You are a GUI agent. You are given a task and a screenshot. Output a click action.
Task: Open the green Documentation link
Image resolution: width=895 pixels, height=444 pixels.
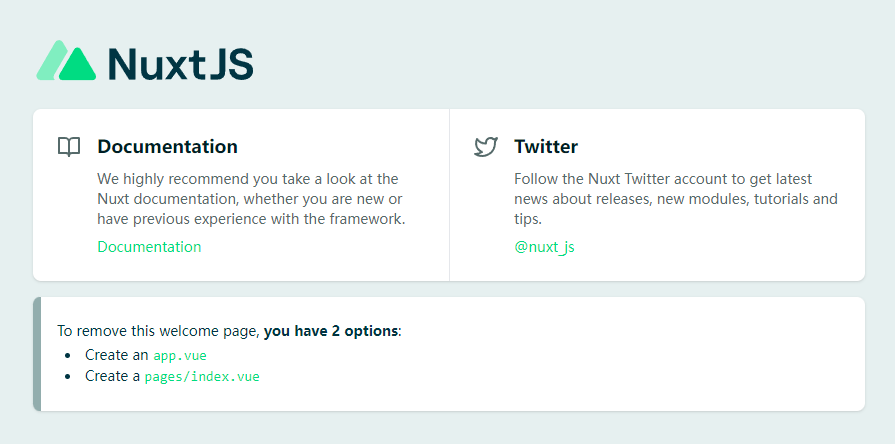[x=149, y=247]
